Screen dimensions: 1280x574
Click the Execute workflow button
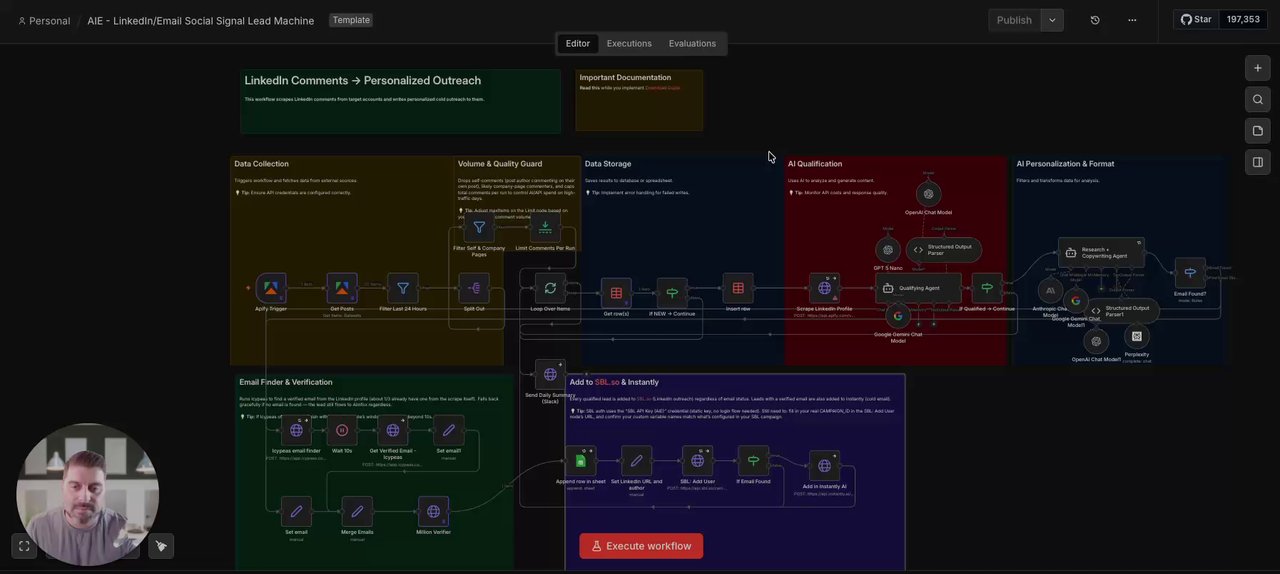coord(641,546)
